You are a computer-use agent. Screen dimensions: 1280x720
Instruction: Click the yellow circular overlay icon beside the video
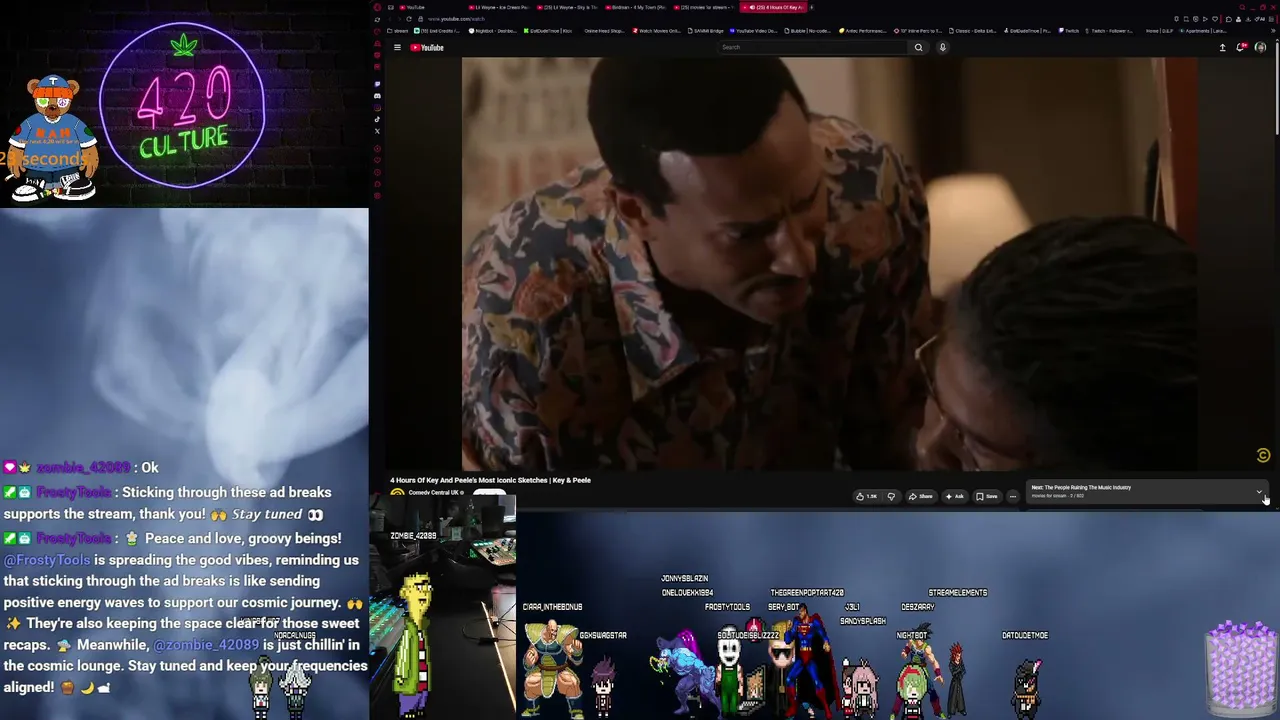click(x=1263, y=456)
